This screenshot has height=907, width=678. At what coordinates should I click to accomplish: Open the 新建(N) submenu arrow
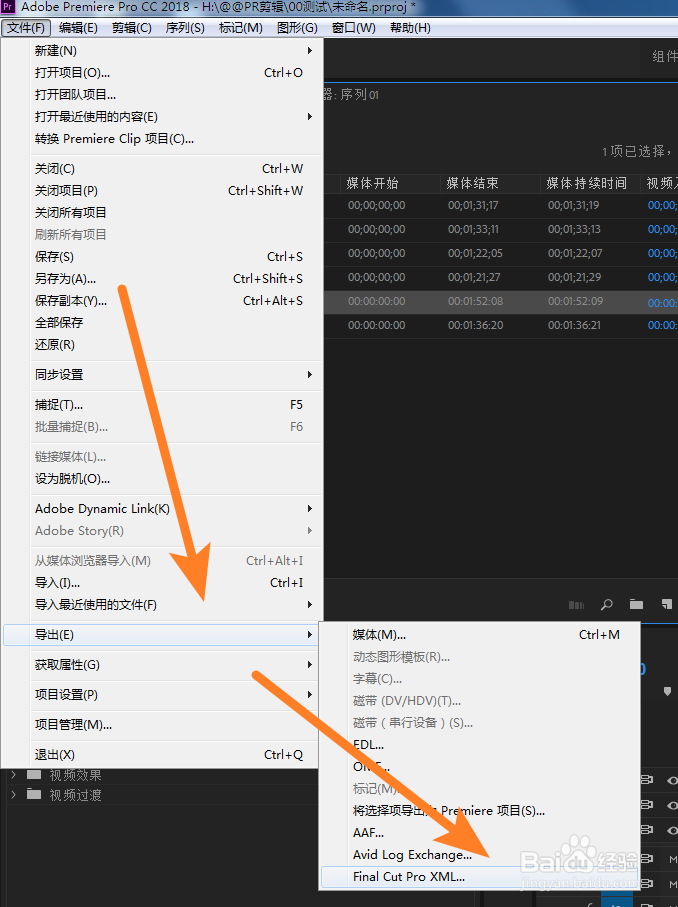[x=310, y=50]
